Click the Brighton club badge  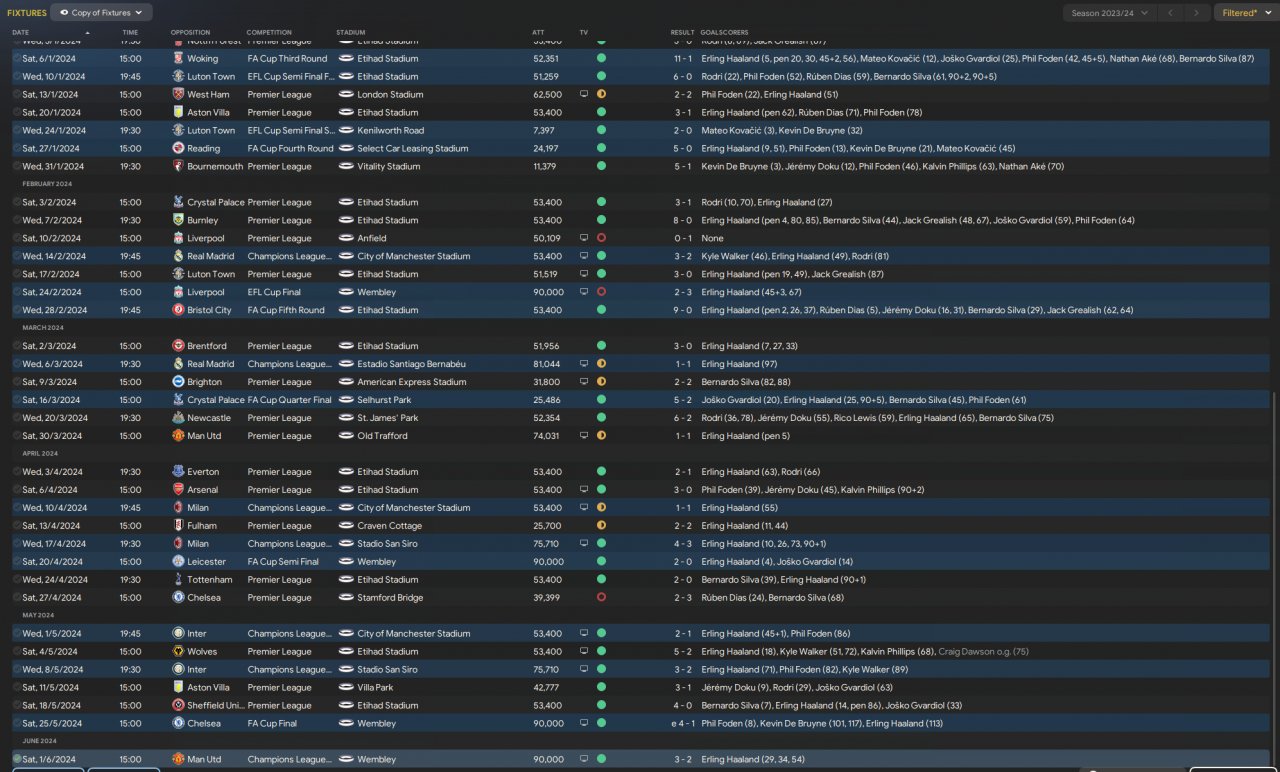pyautogui.click(x=178, y=383)
